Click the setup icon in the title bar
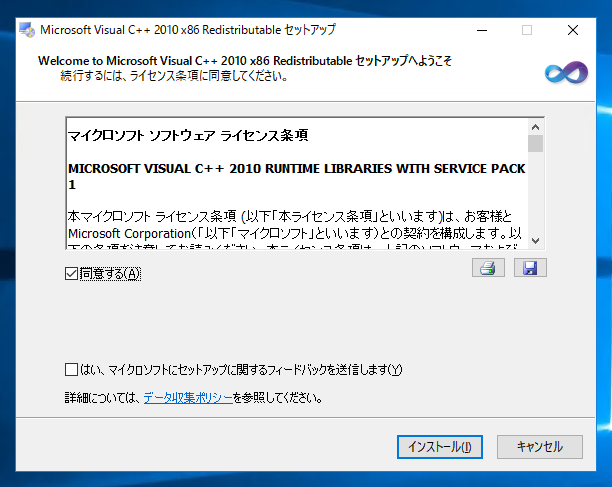612x487 pixels. click(x=27, y=30)
